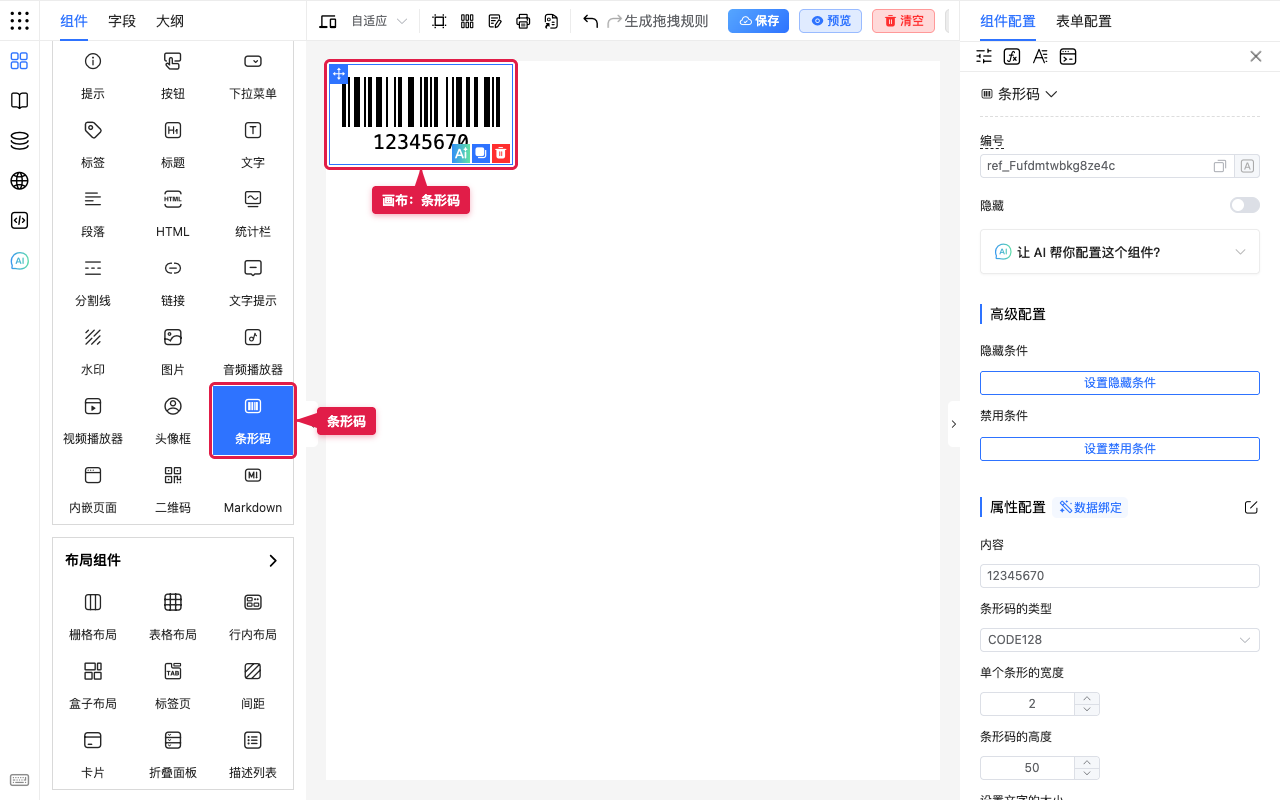This screenshot has height=800, width=1280.
Task: Collapse the right config panel arrow
Action: (x=953, y=424)
